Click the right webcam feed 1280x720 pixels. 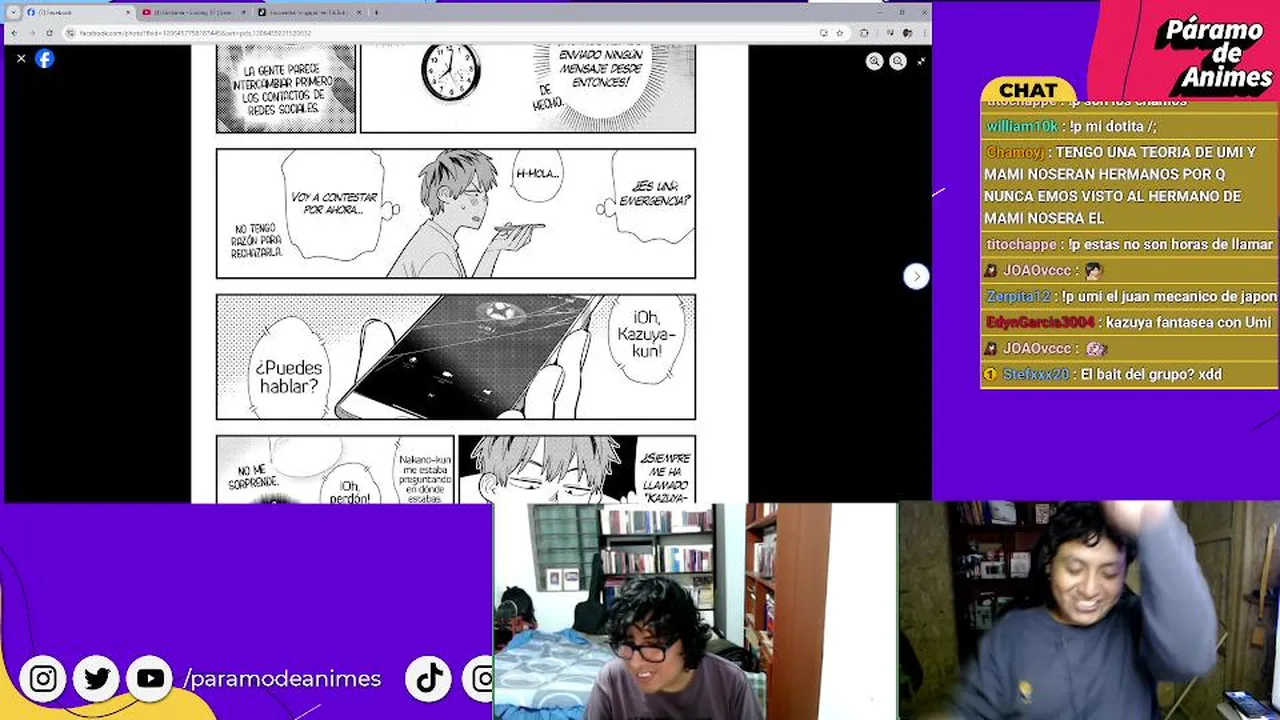tap(1089, 610)
